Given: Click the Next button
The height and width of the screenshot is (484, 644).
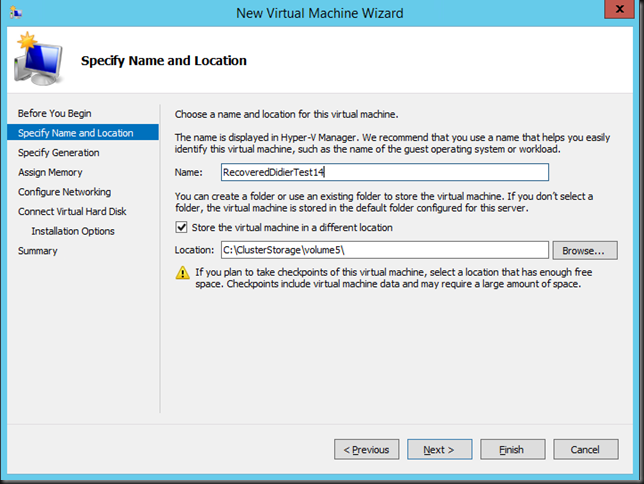Looking at the screenshot, I should [x=439, y=449].
